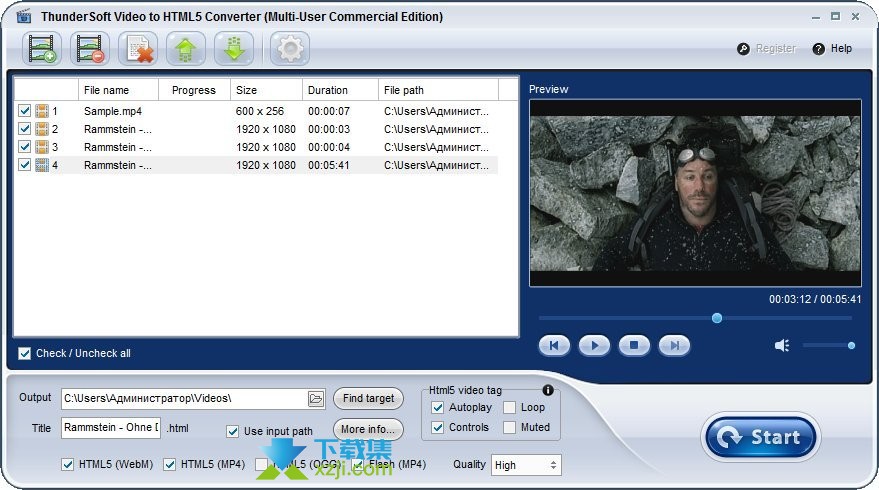The width and height of the screenshot is (879, 490).
Task: Click the File name column header
Action: pos(118,90)
